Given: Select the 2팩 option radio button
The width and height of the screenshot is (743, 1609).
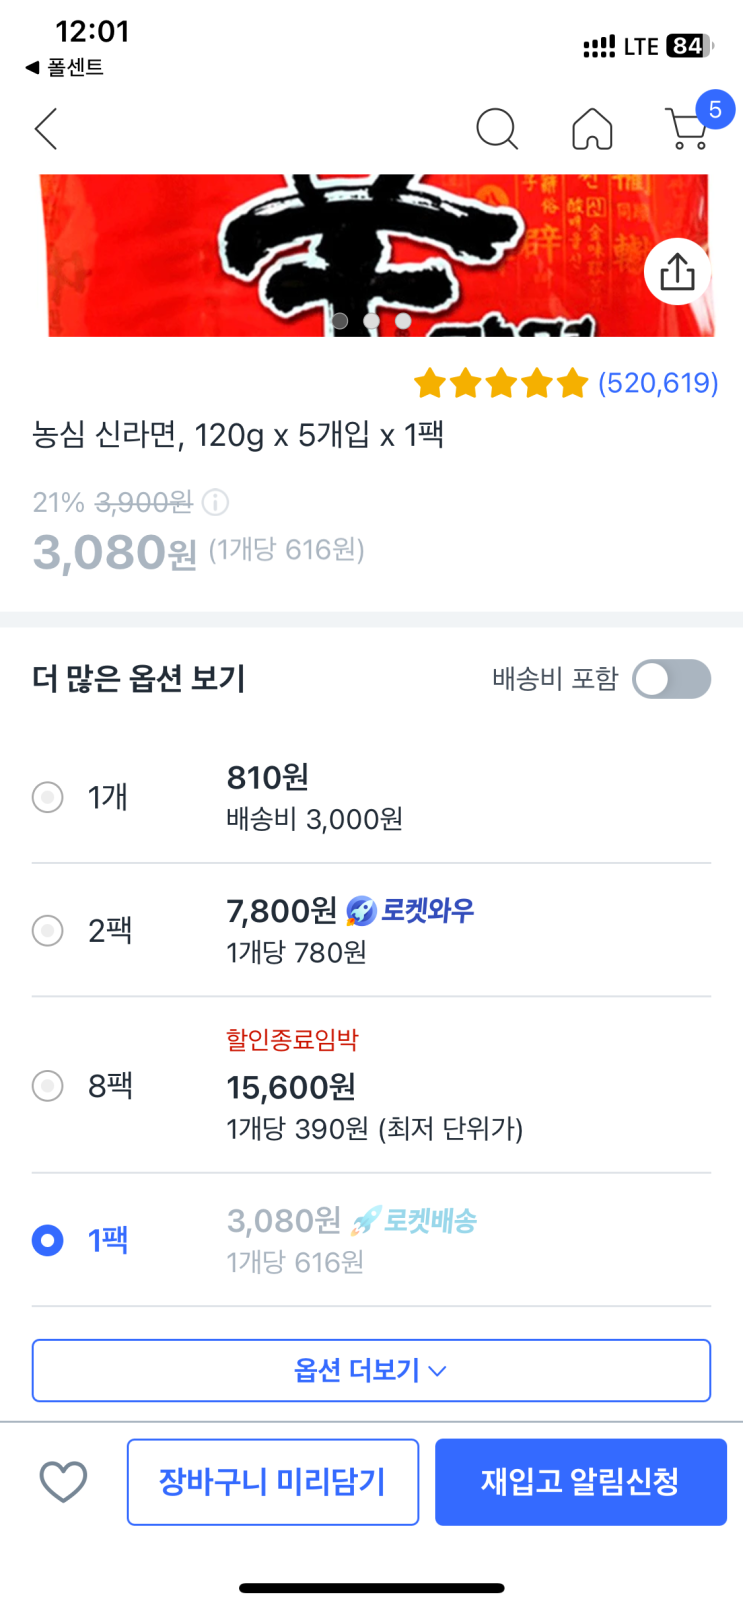Looking at the screenshot, I should 48,931.
